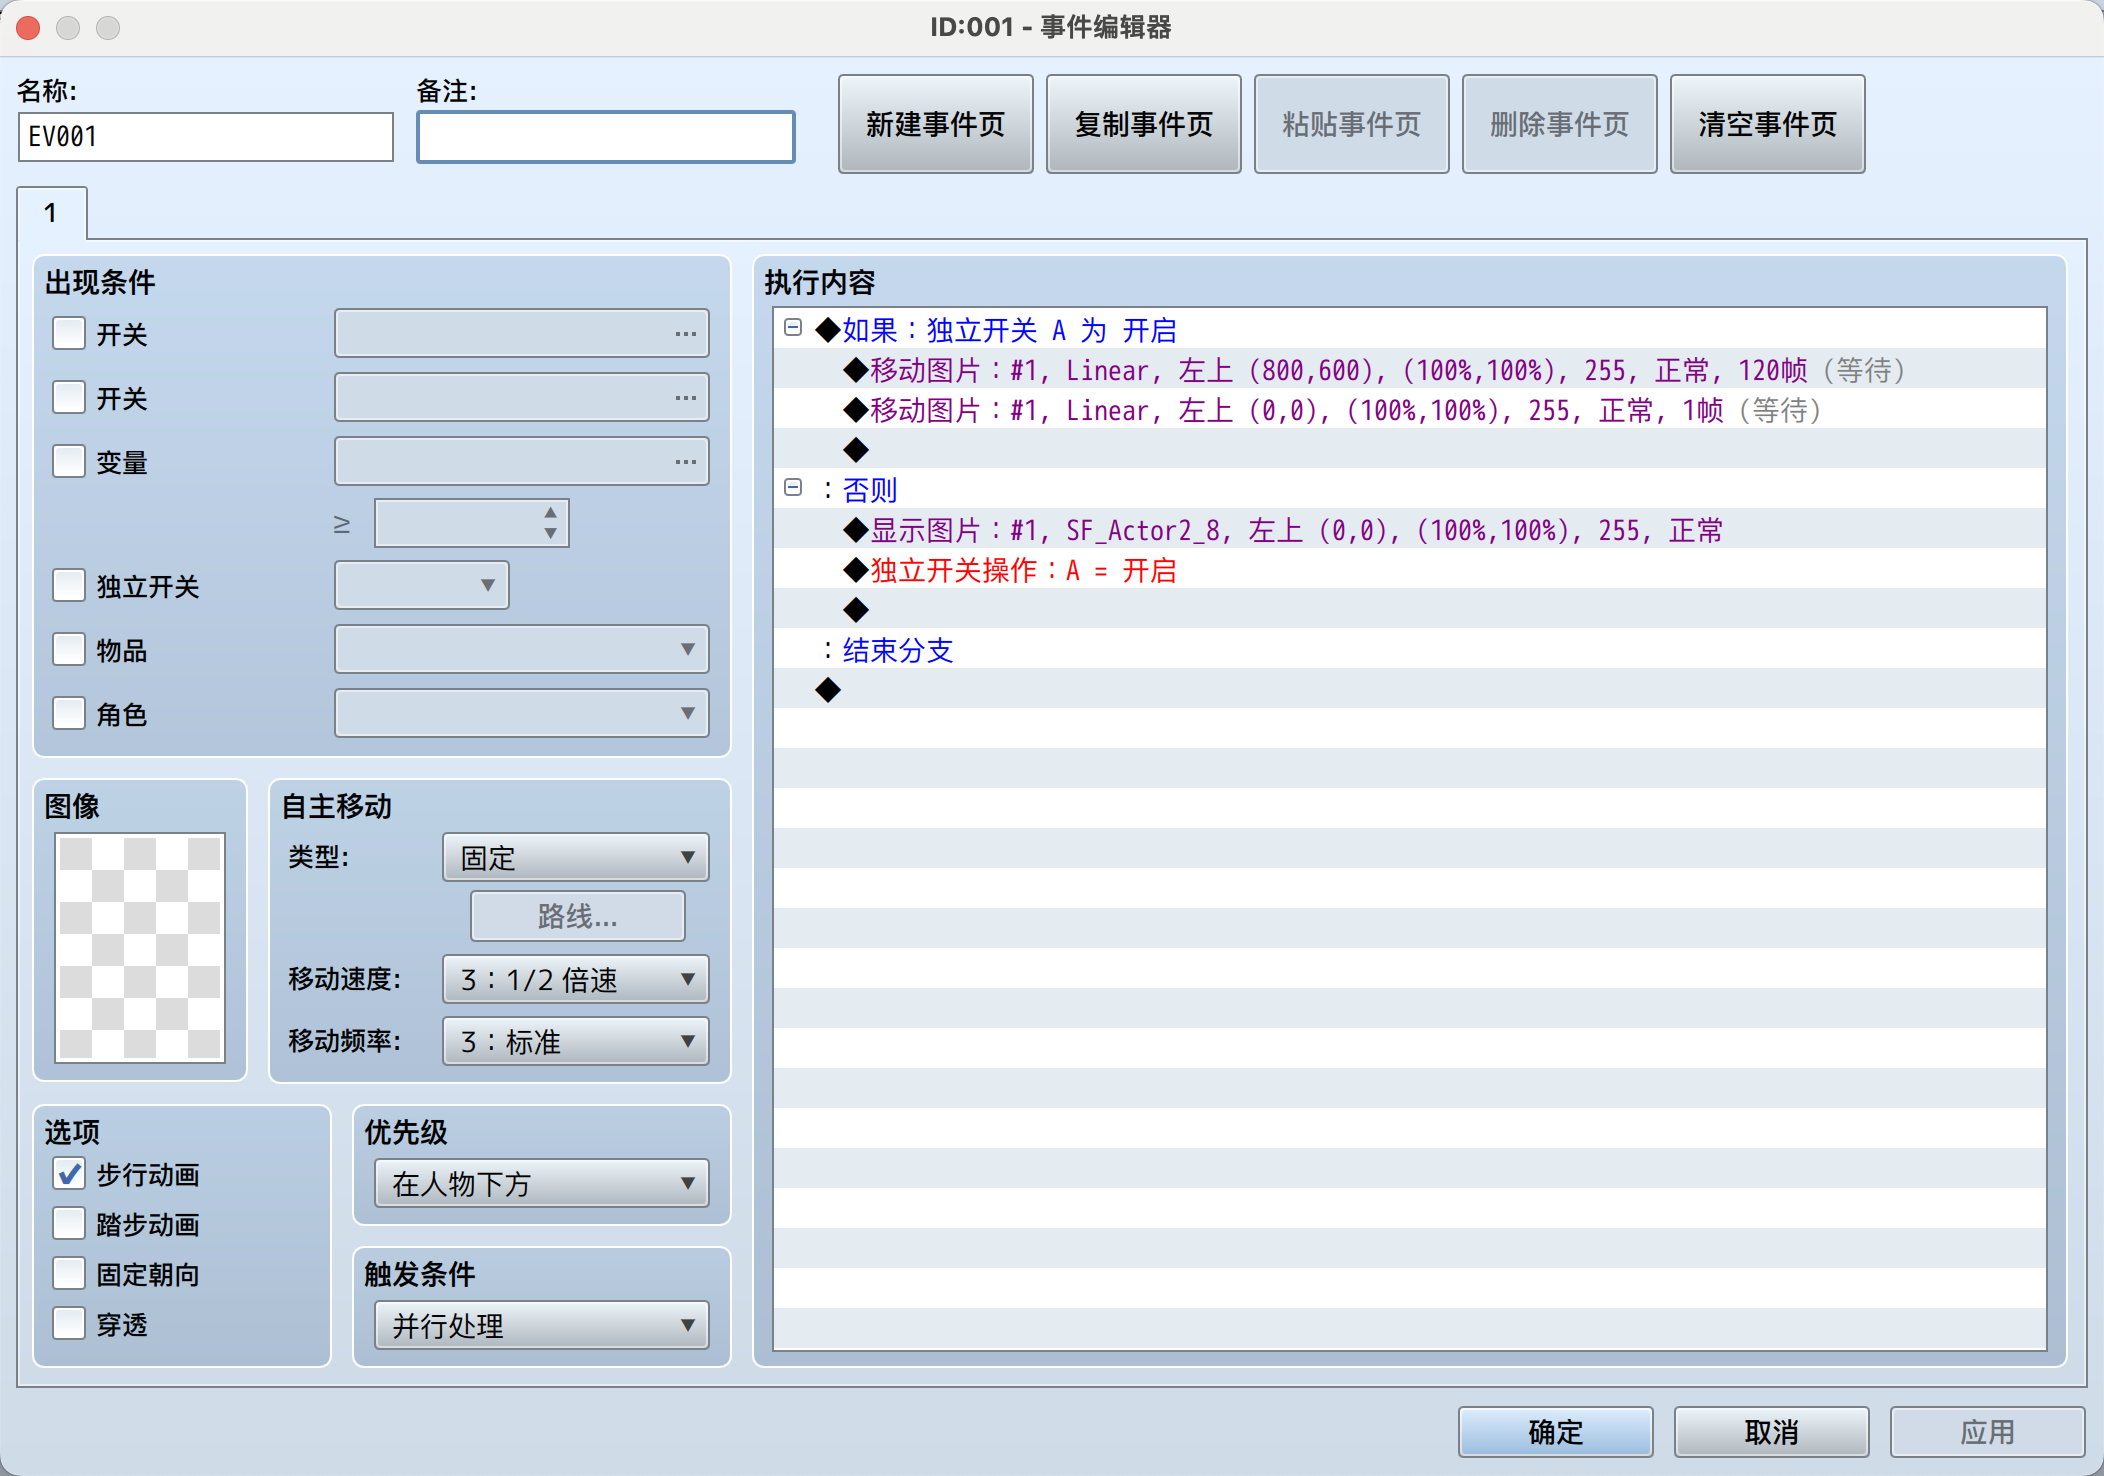Focus the 名称 field containing EV001
Viewport: 2104px width, 1476px height.
click(206, 136)
